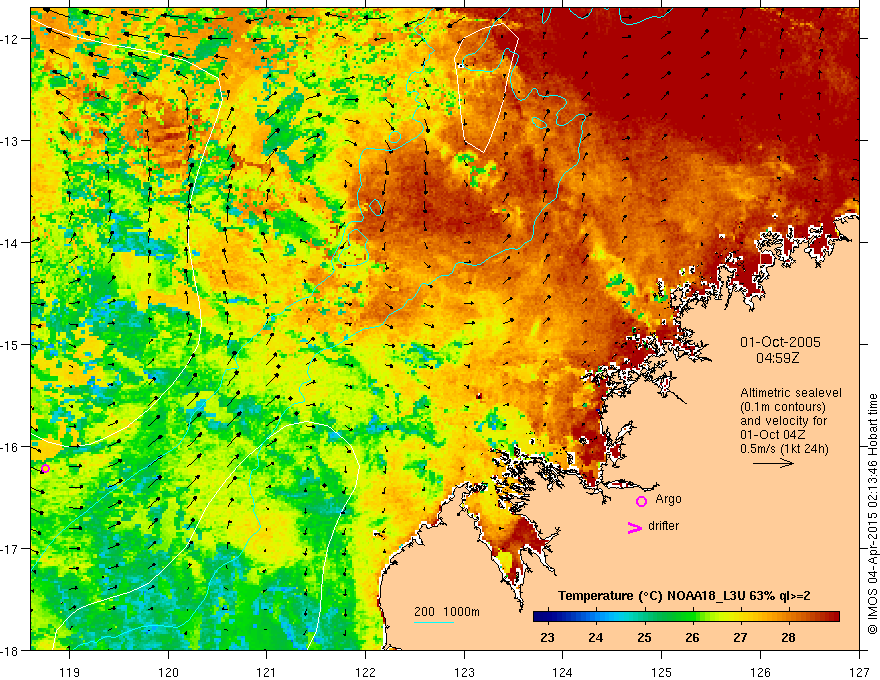Click the velocity scale arrow in the legend
Screen dimensions: 880x680
773,463
